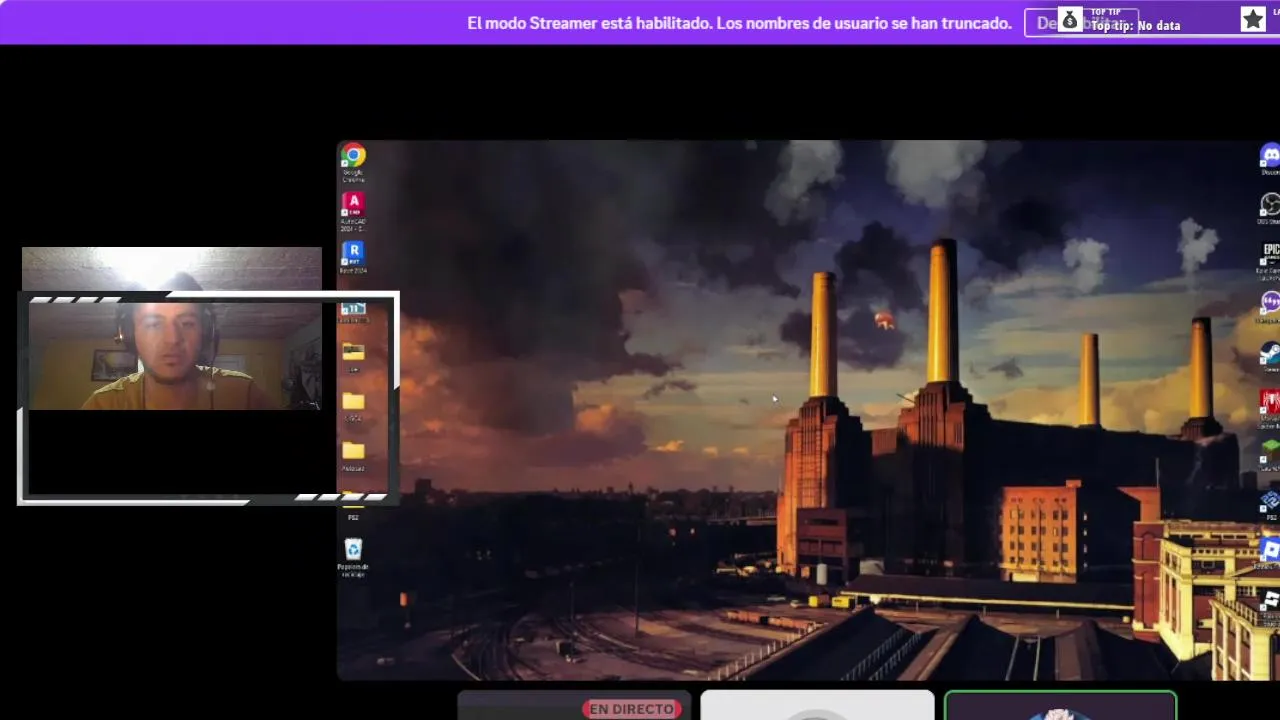Open purple round Streamlabs-style icon
The height and width of the screenshot is (720, 1280).
click(x=1270, y=305)
